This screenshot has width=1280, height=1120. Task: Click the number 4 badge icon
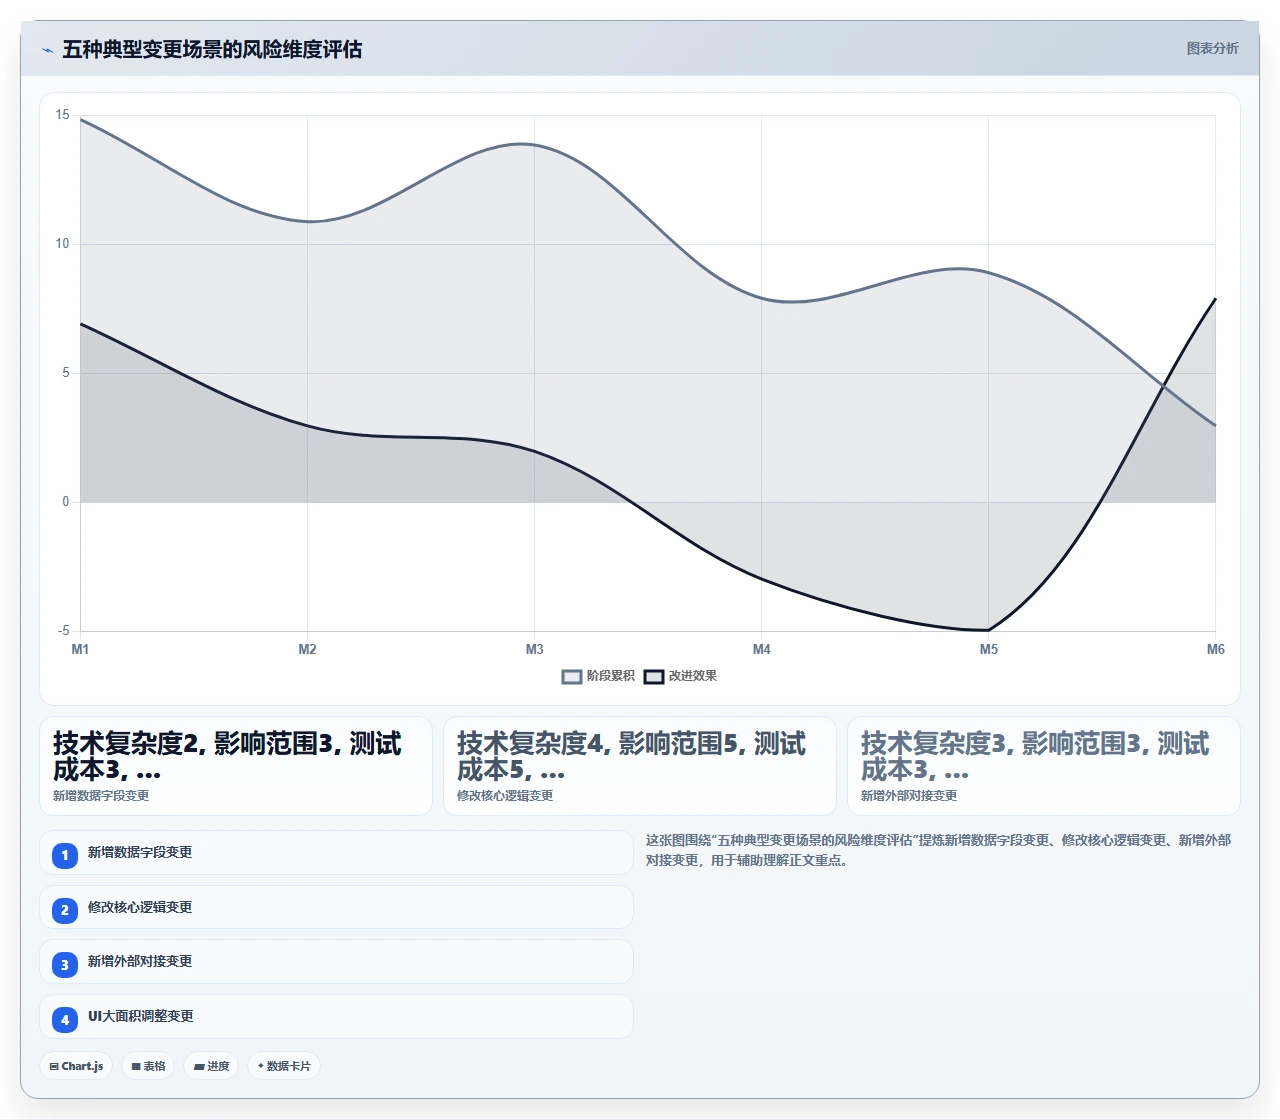click(65, 1019)
